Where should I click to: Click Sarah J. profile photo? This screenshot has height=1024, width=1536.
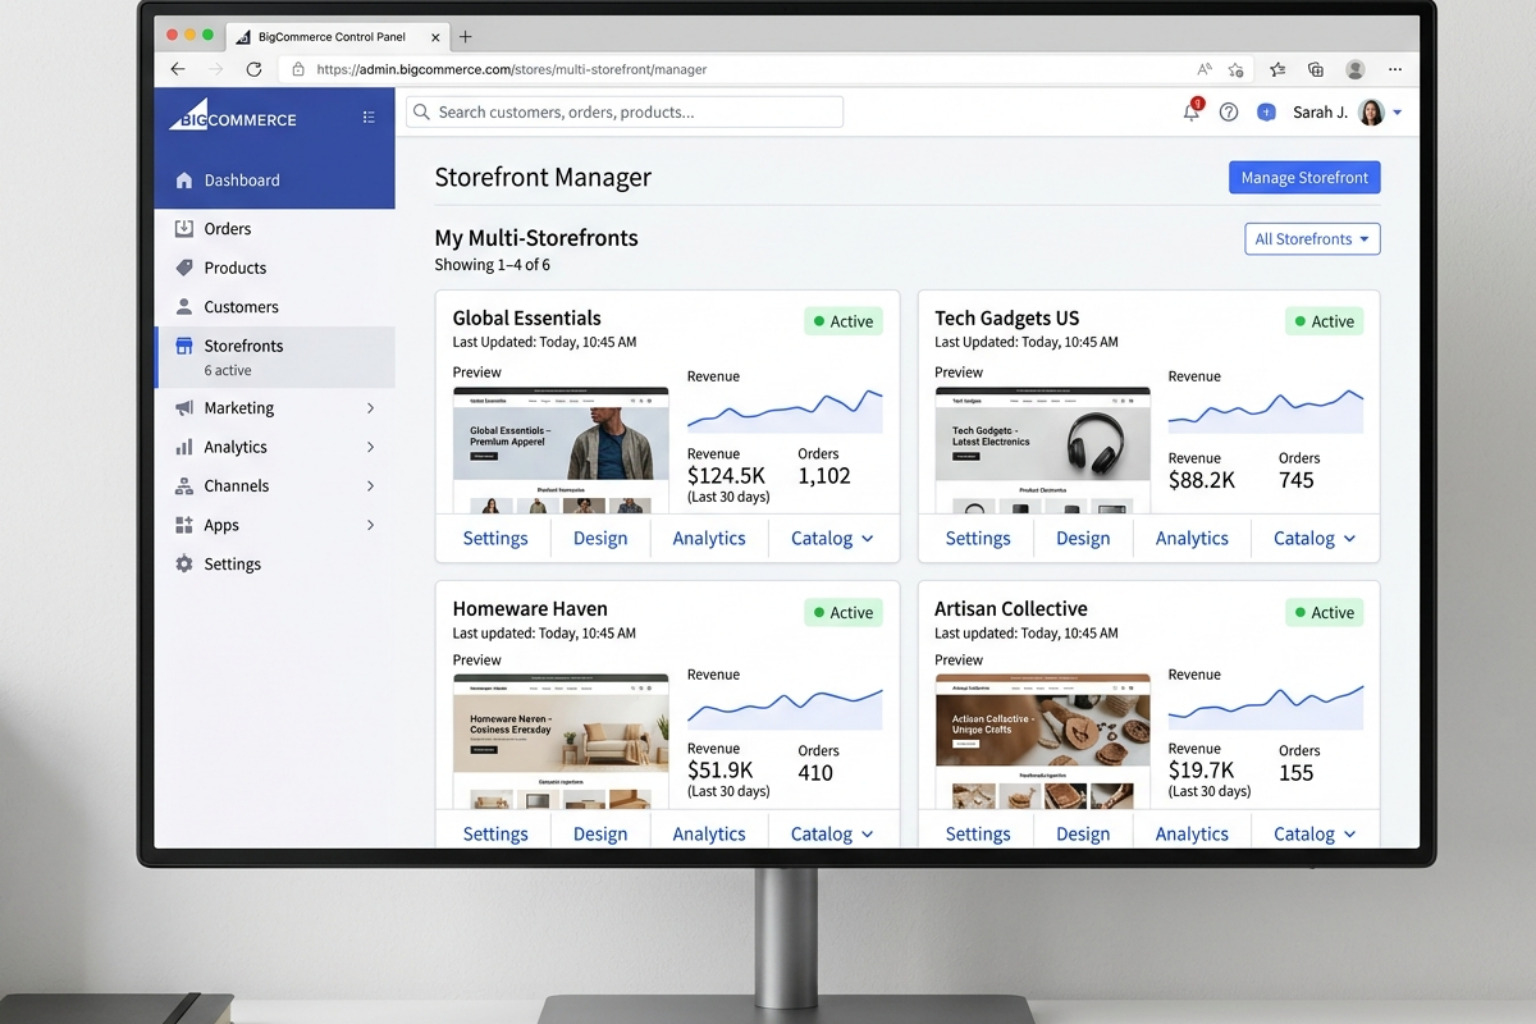[x=1371, y=112]
